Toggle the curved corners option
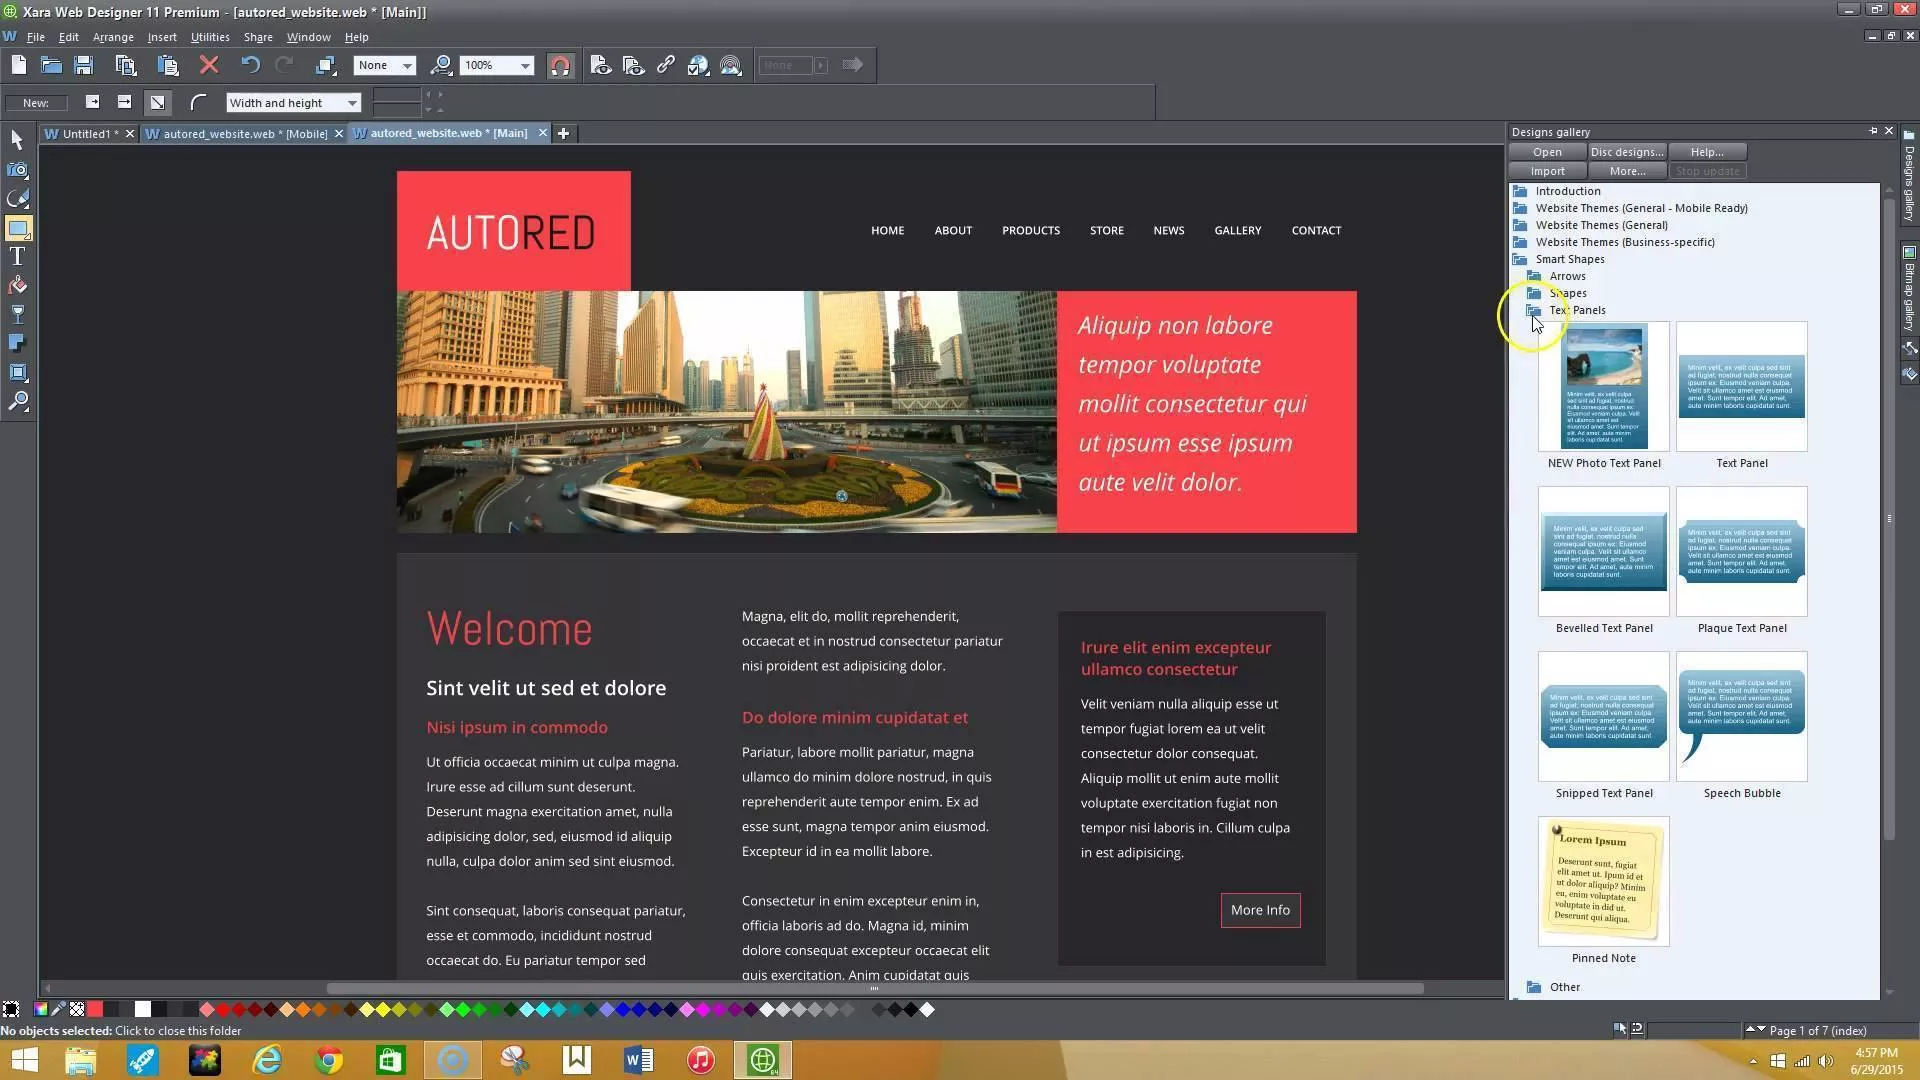The height and width of the screenshot is (1080, 1920). tap(198, 102)
